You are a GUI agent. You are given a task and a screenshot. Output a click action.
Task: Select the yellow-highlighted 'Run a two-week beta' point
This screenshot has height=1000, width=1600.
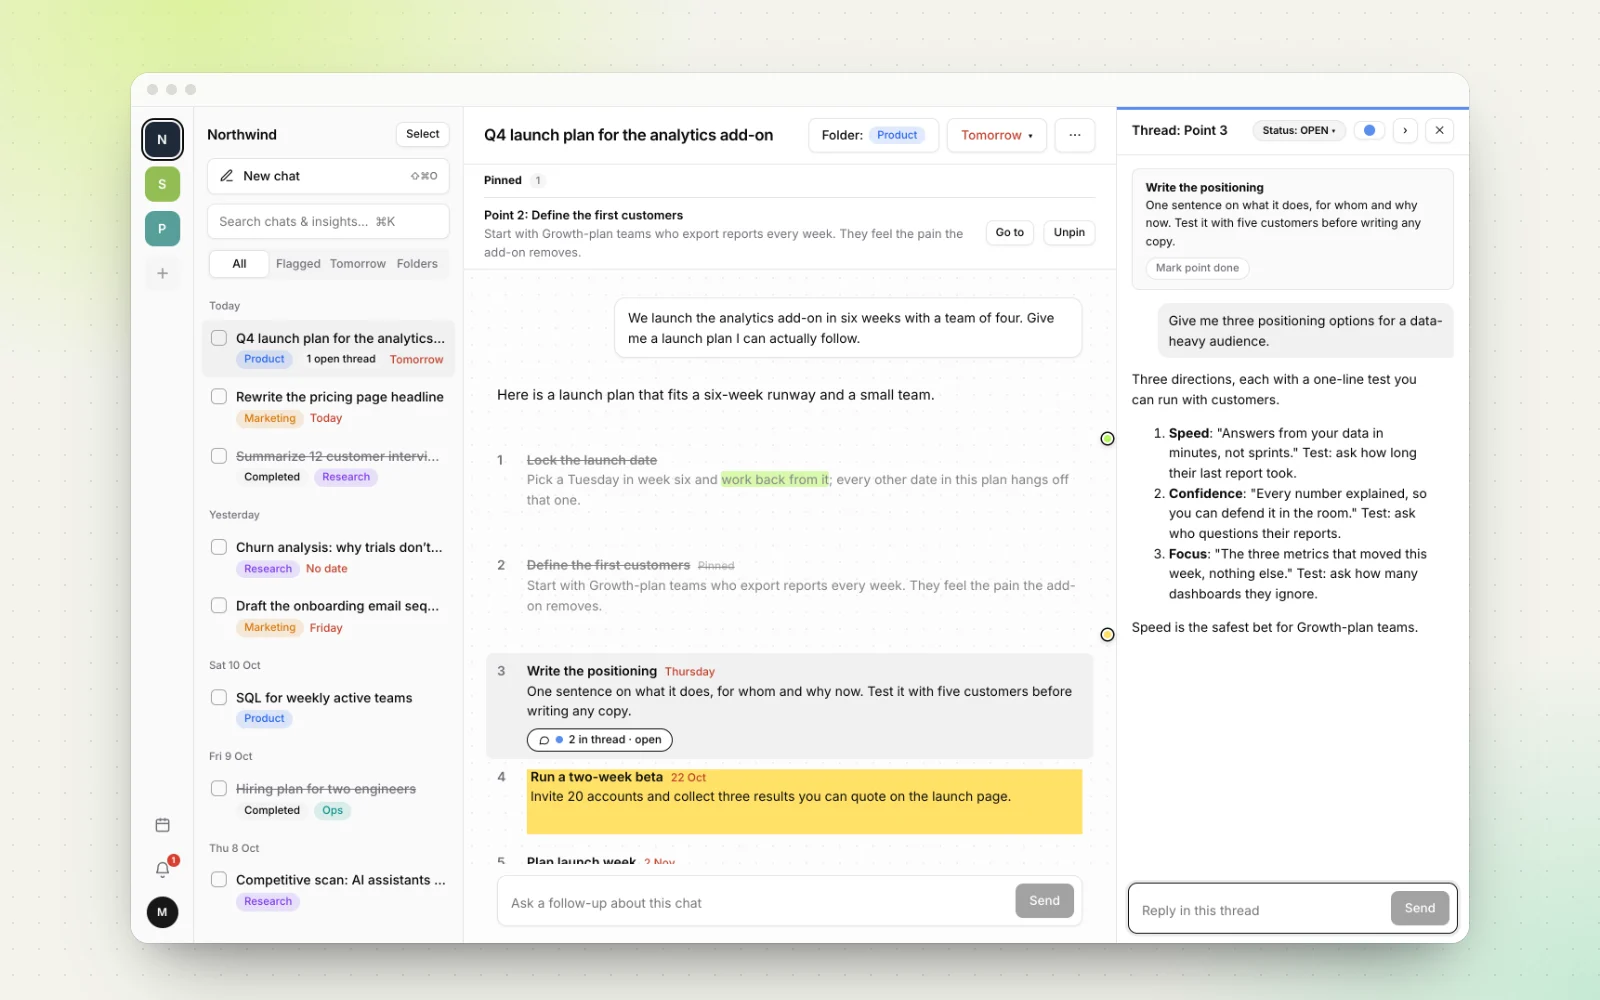804,800
